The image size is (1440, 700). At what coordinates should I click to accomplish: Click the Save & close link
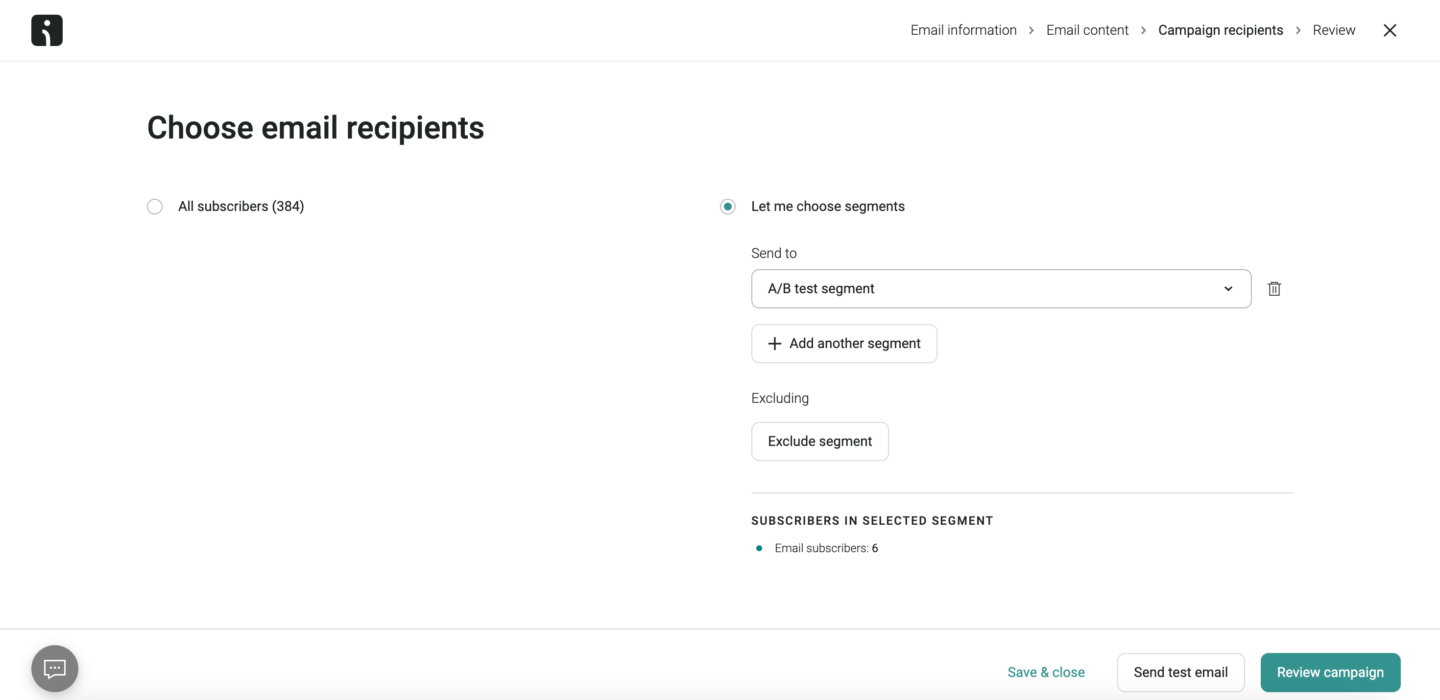tap(1046, 672)
